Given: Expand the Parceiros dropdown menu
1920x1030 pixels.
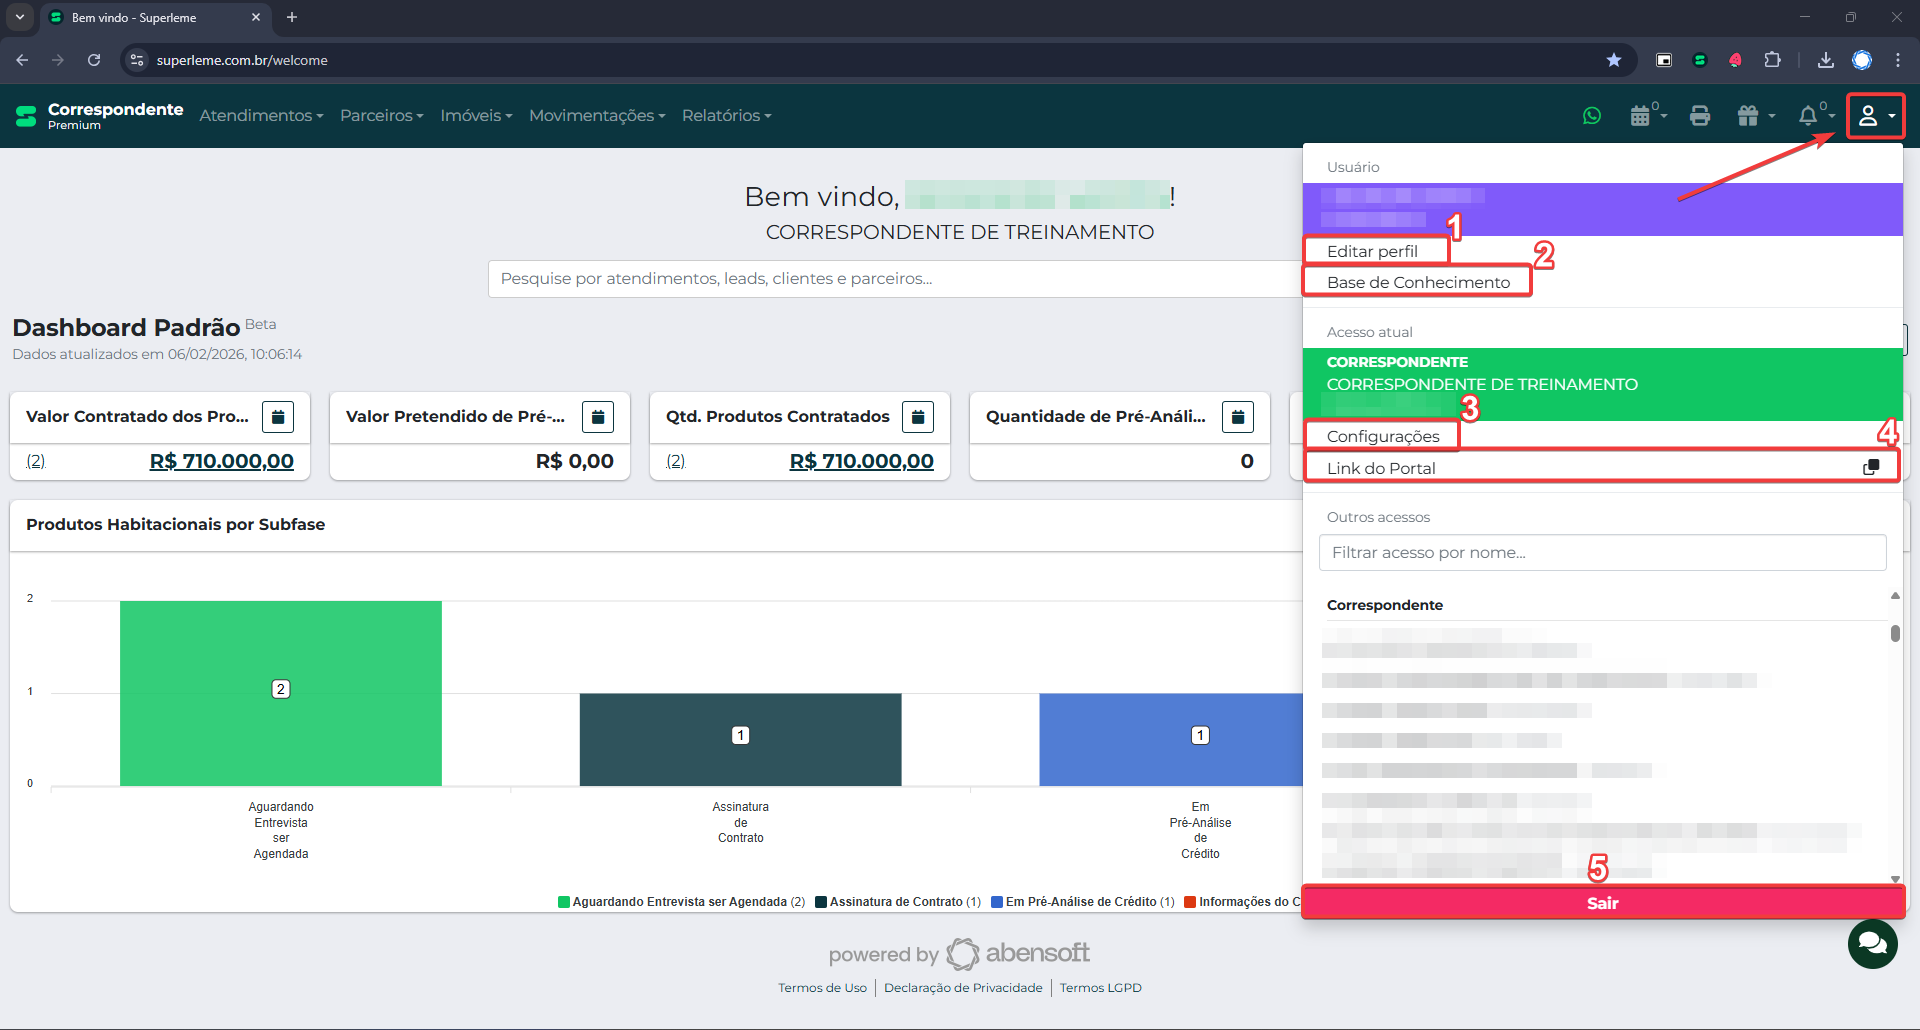Looking at the screenshot, I should (381, 116).
